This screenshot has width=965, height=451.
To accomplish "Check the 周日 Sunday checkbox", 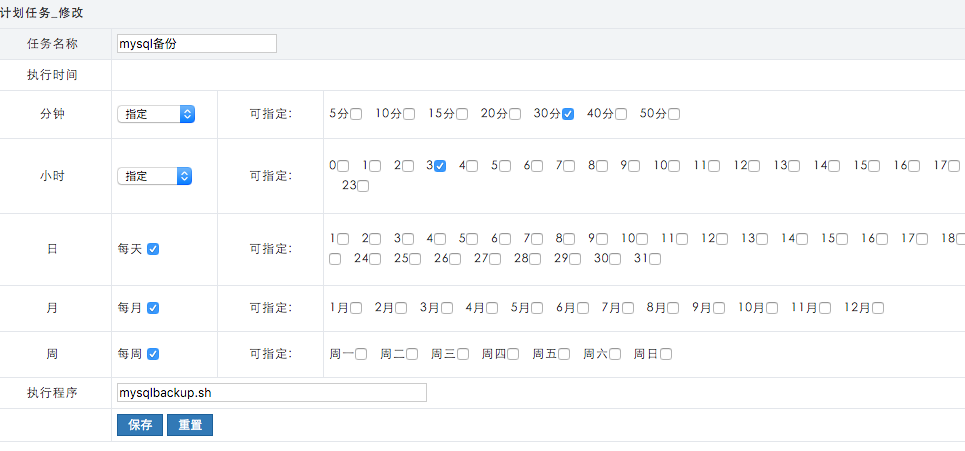I will point(665,354).
